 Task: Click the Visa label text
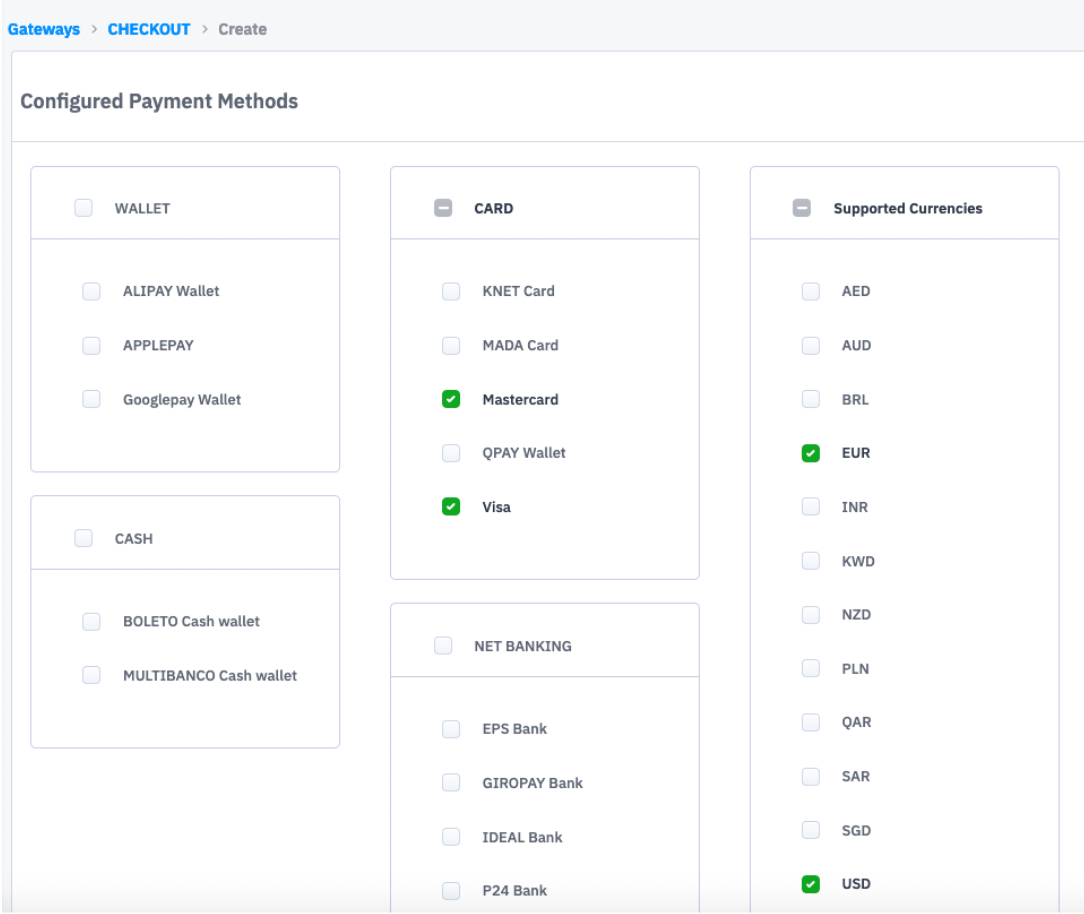[496, 507]
